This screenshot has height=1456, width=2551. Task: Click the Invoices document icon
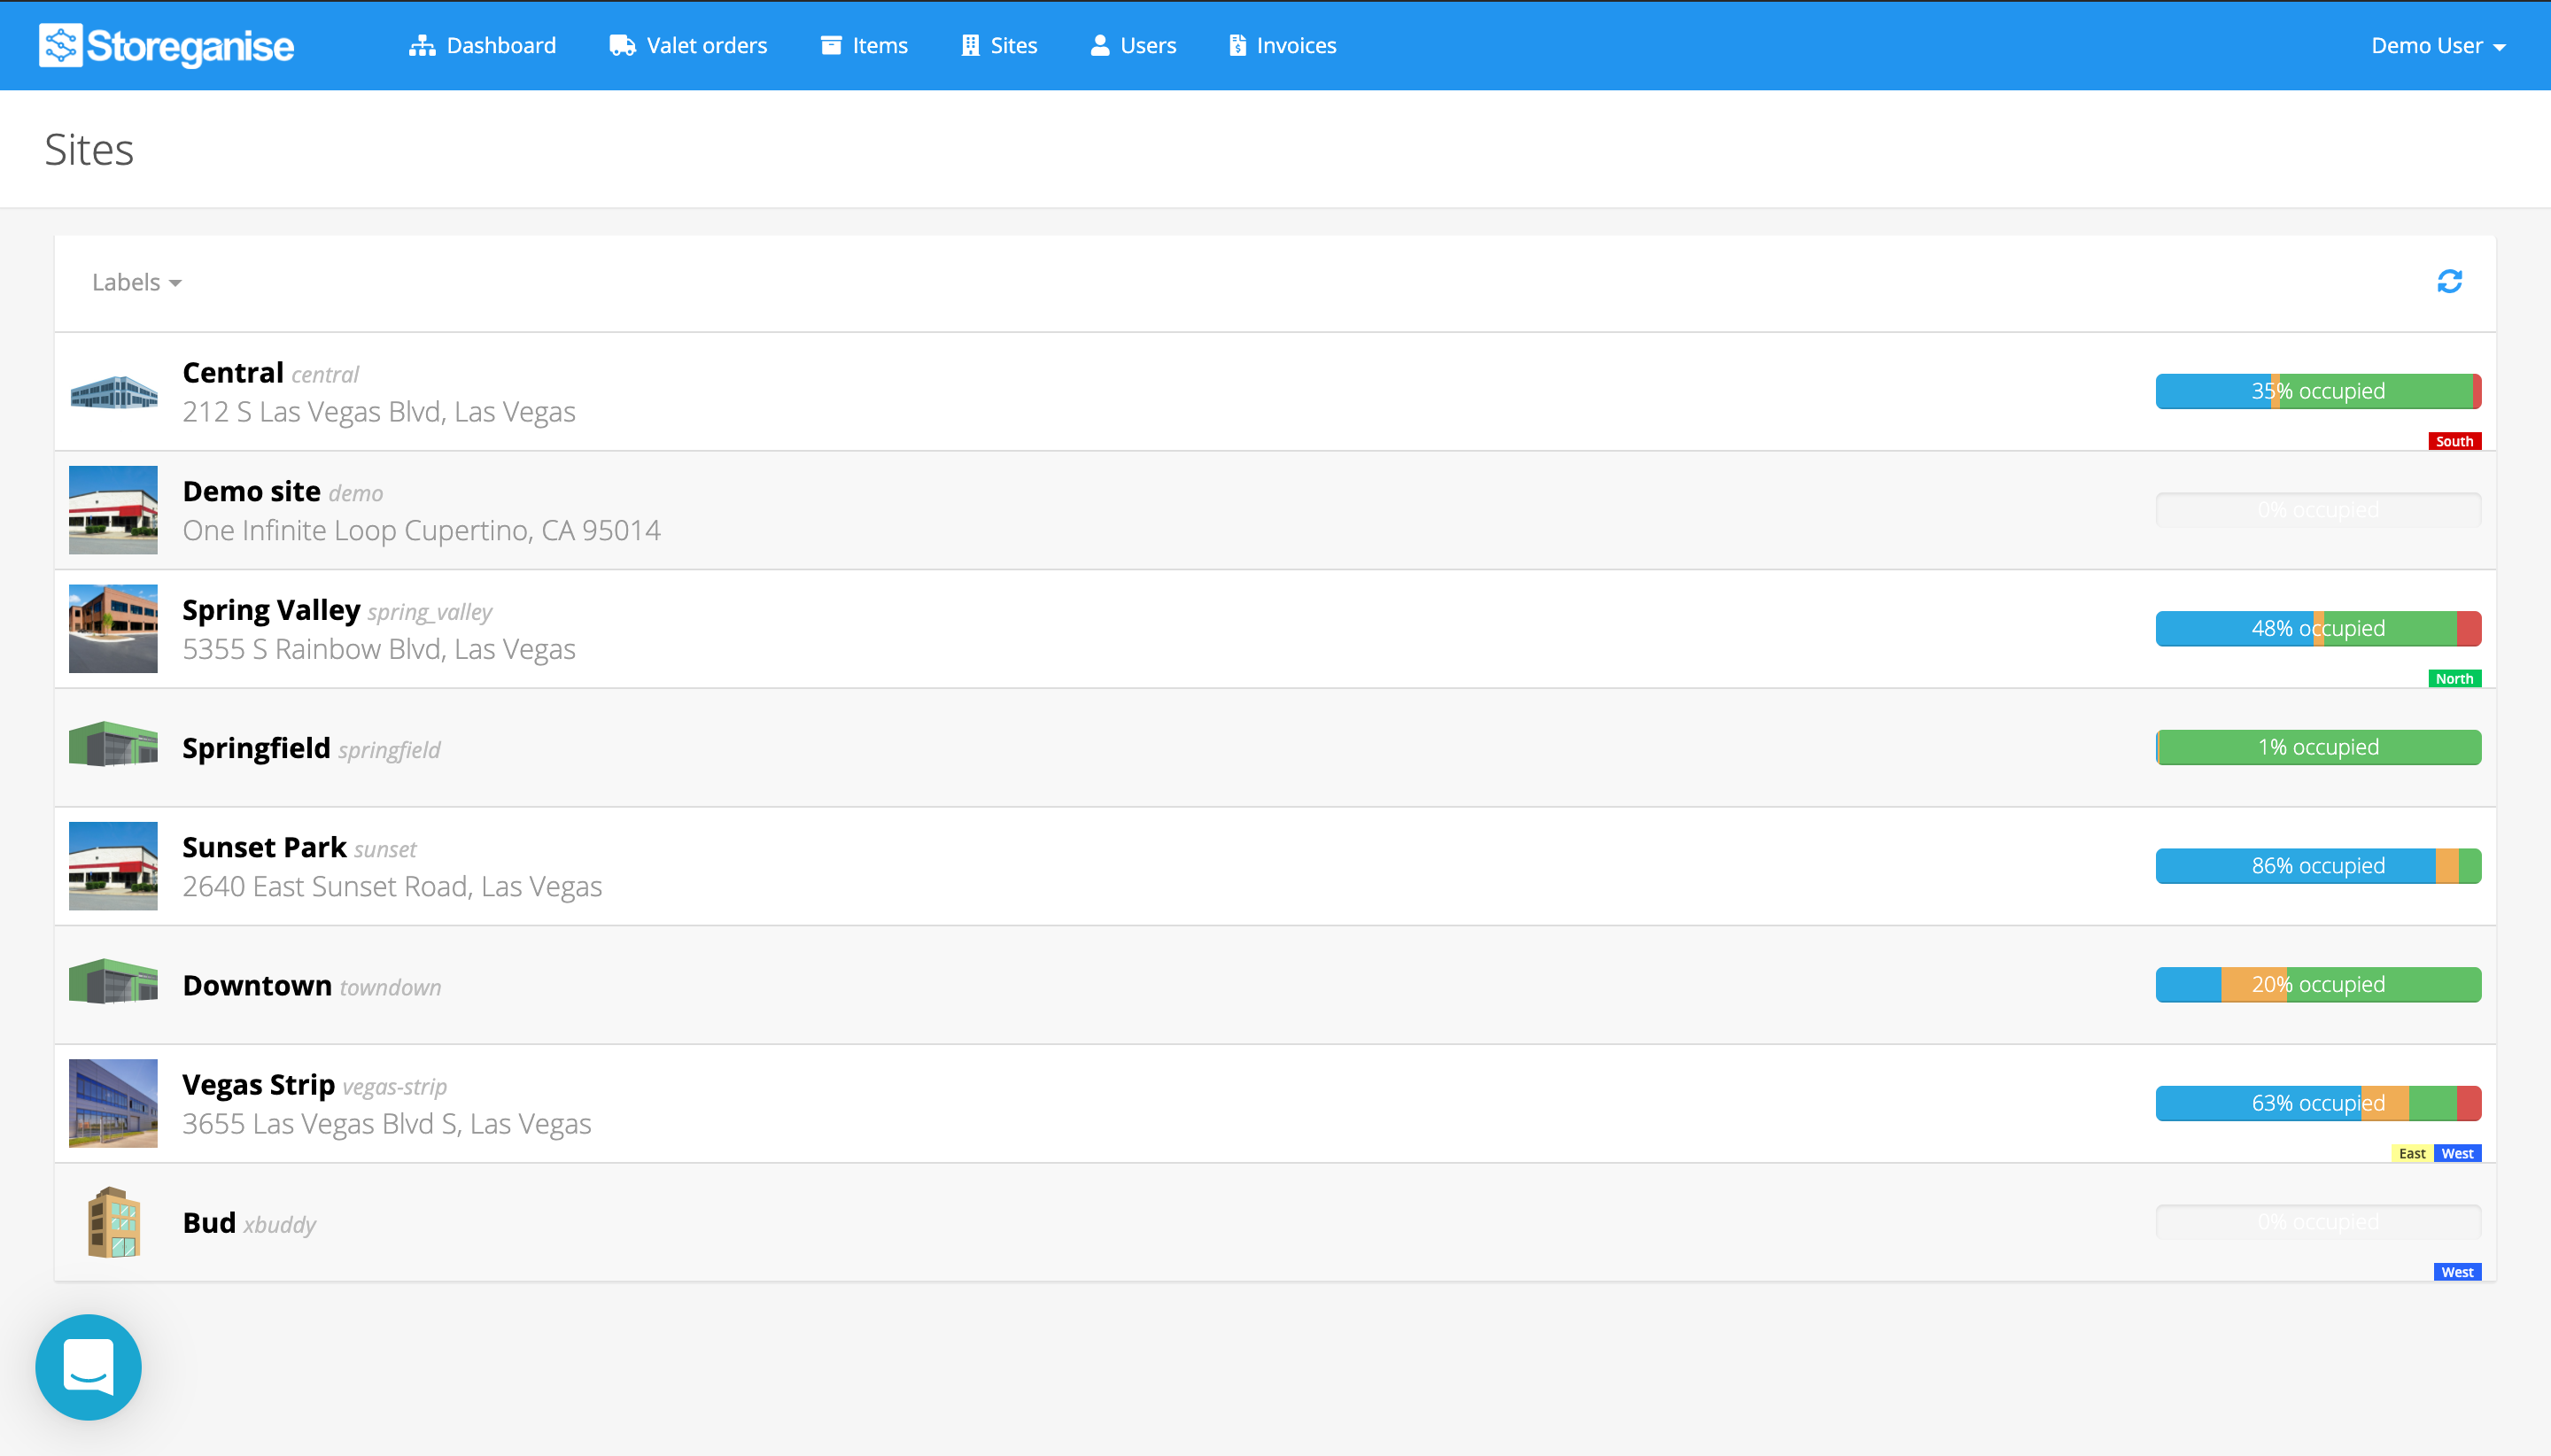point(1237,46)
